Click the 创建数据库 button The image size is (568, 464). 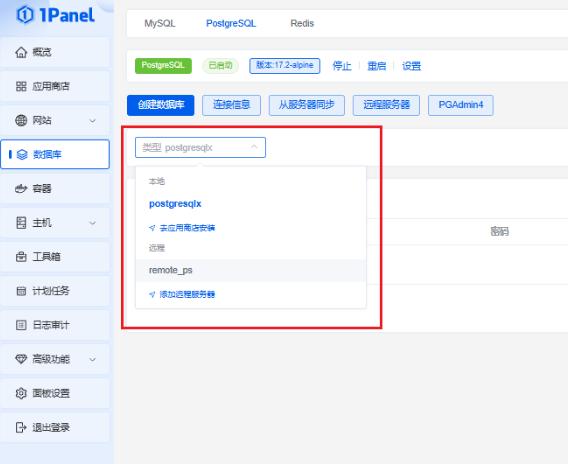160,105
